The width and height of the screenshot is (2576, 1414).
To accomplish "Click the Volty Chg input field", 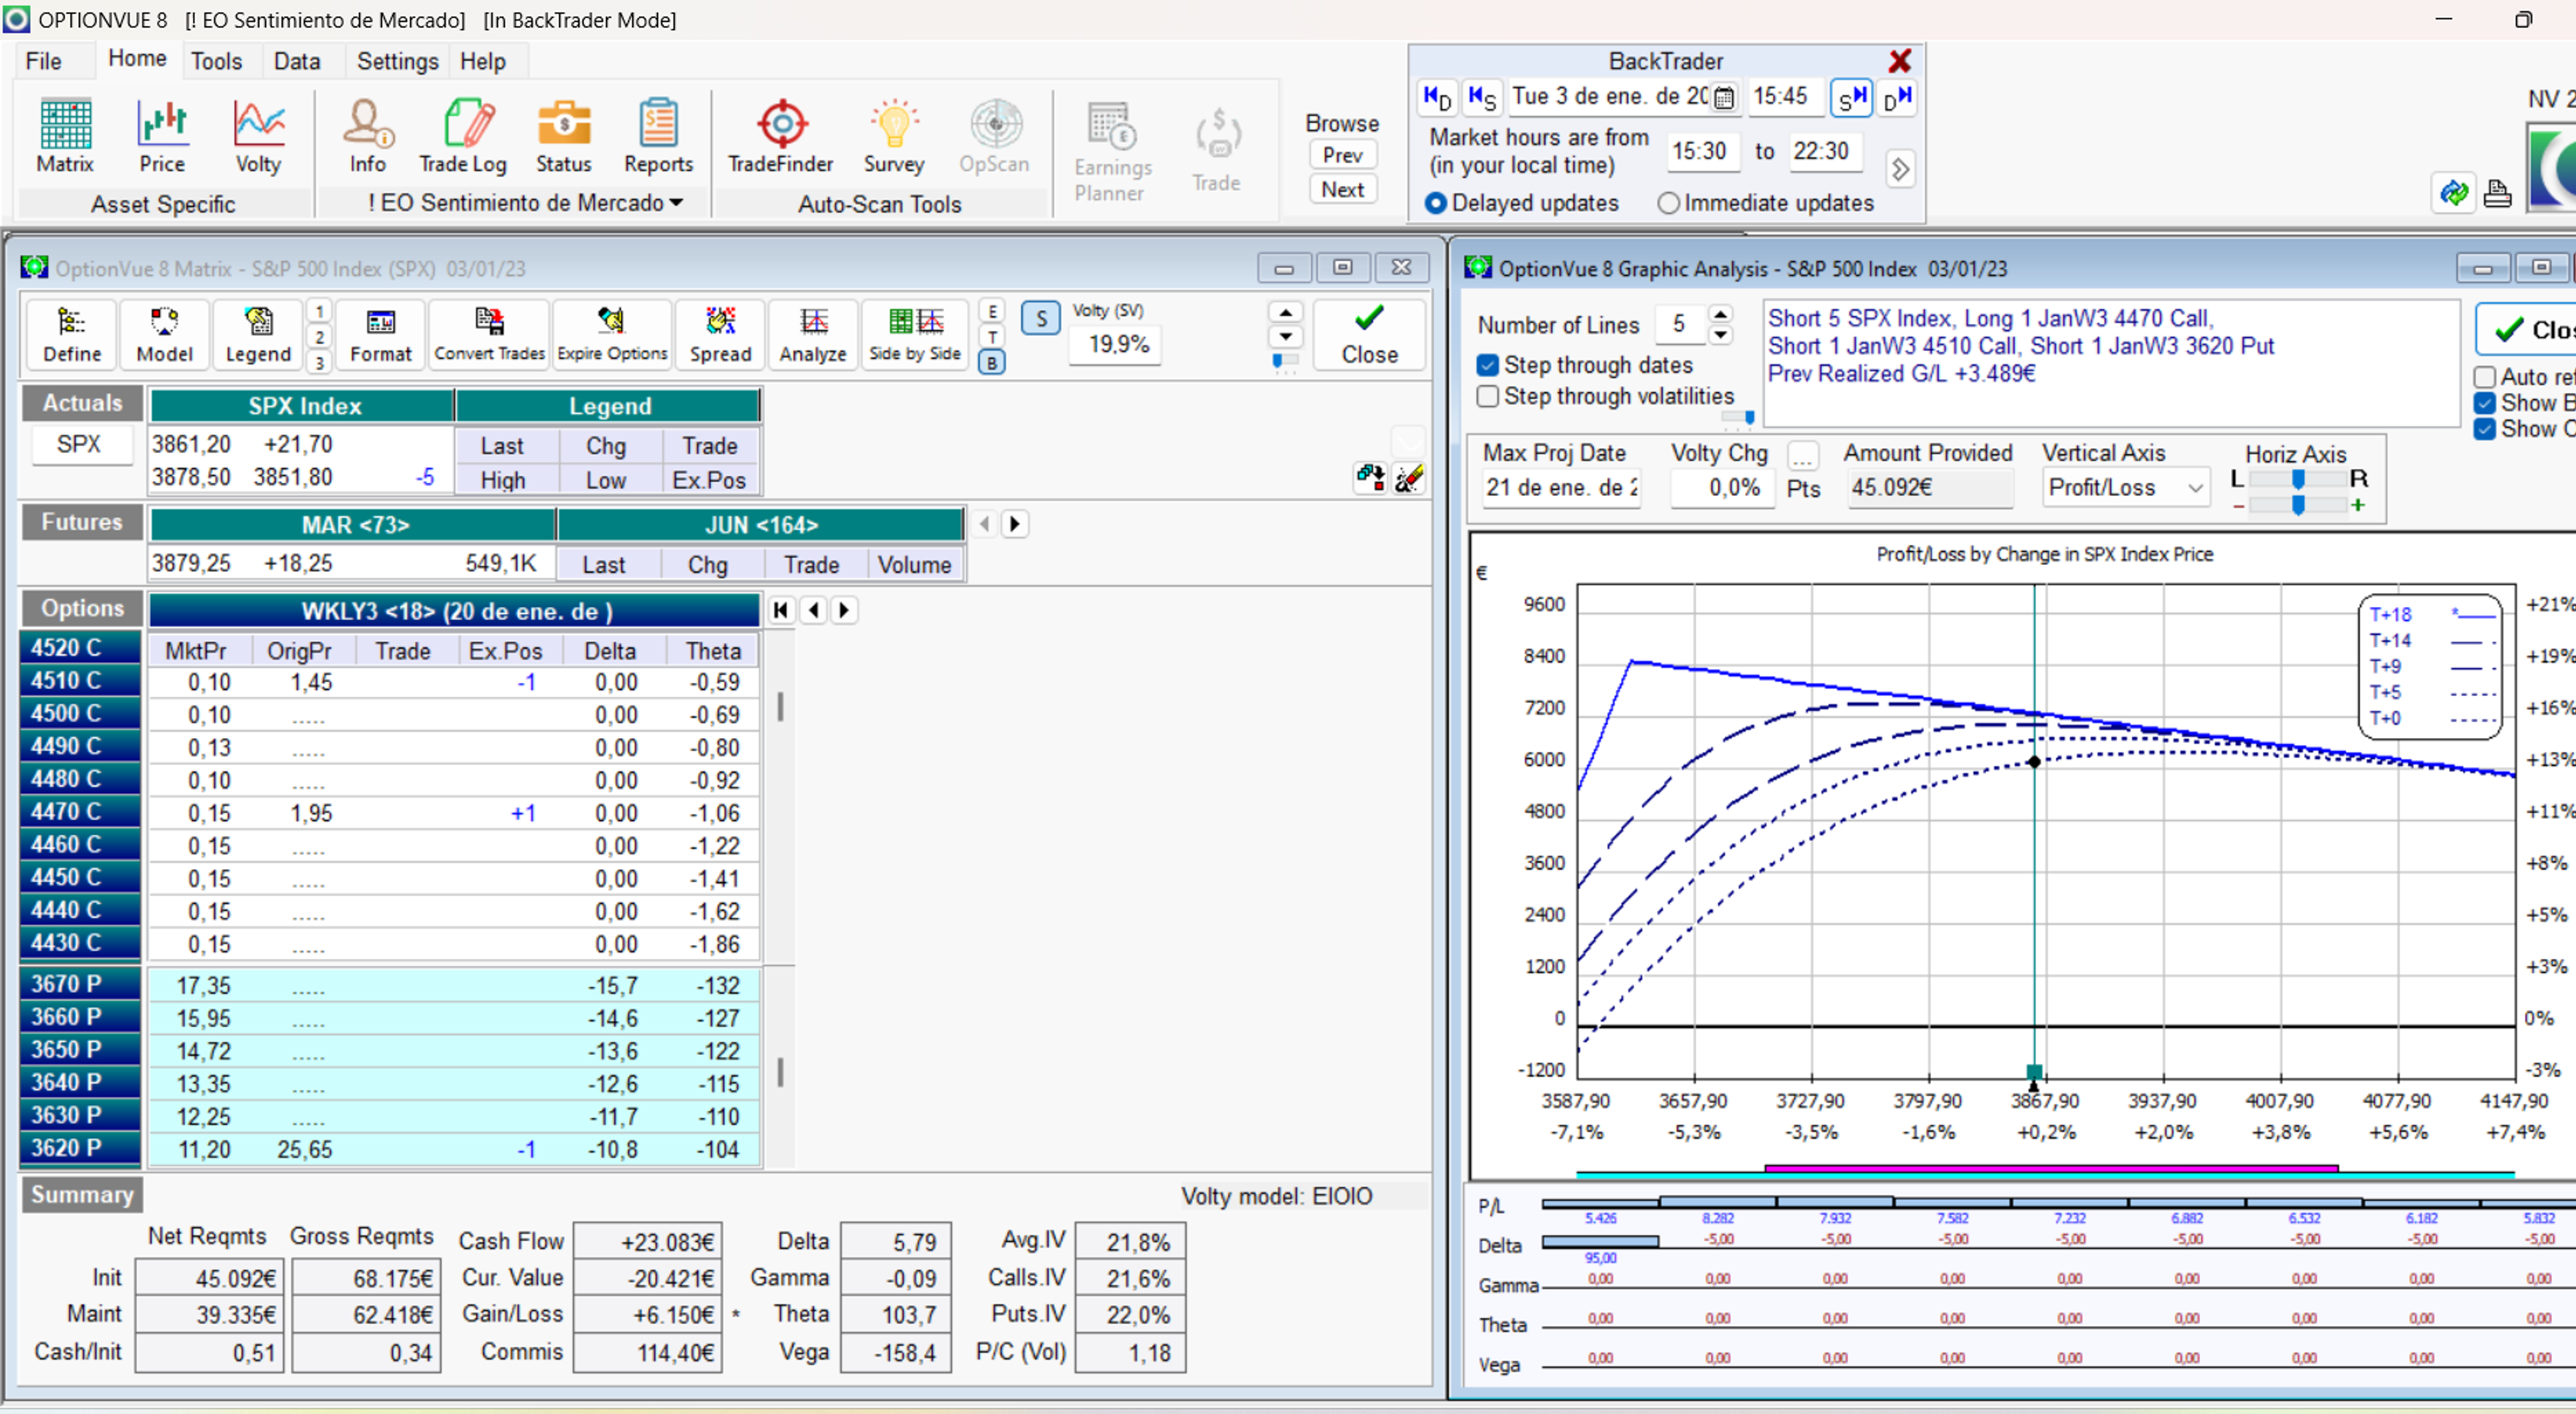I will (x=1722, y=488).
